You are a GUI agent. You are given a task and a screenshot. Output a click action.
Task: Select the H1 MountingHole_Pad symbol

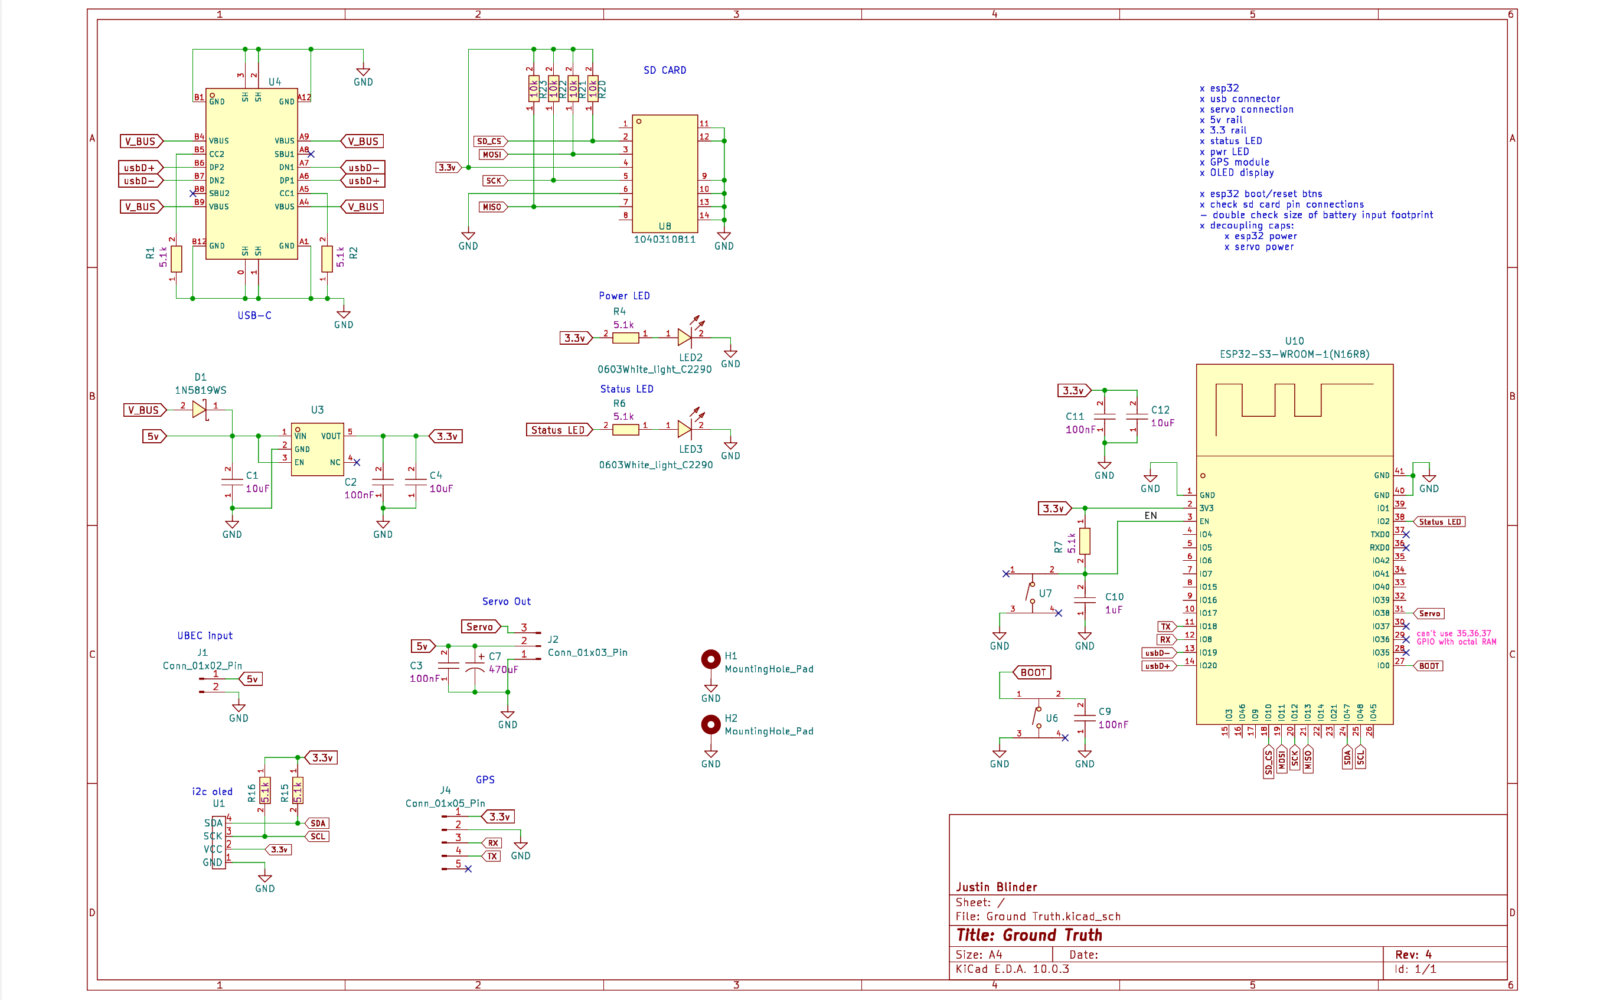(710, 659)
